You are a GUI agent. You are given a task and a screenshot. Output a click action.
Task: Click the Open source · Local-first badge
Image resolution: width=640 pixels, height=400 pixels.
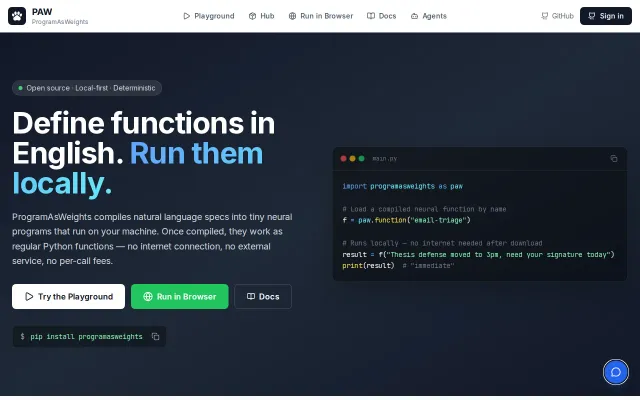coord(87,88)
